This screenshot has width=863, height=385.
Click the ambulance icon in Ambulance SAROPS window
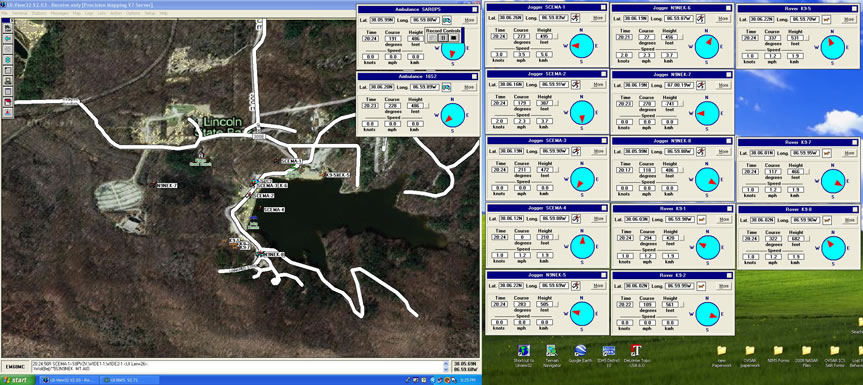point(447,20)
